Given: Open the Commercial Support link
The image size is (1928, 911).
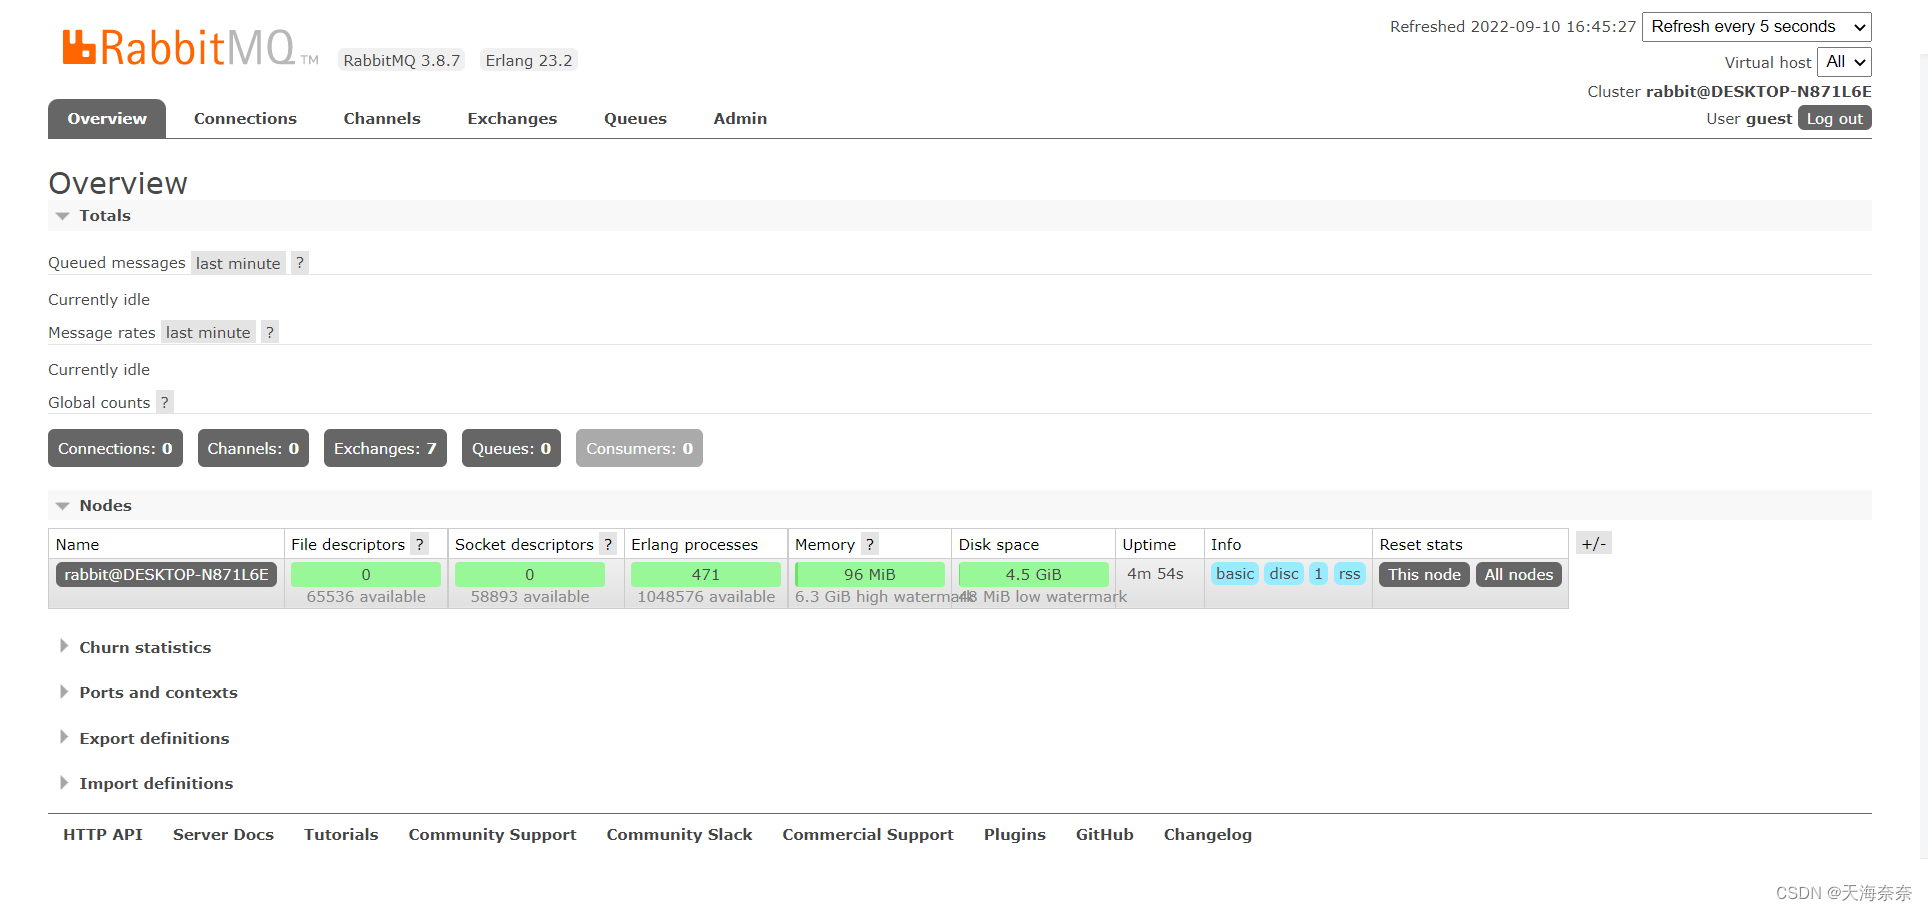Looking at the screenshot, I should coord(868,834).
